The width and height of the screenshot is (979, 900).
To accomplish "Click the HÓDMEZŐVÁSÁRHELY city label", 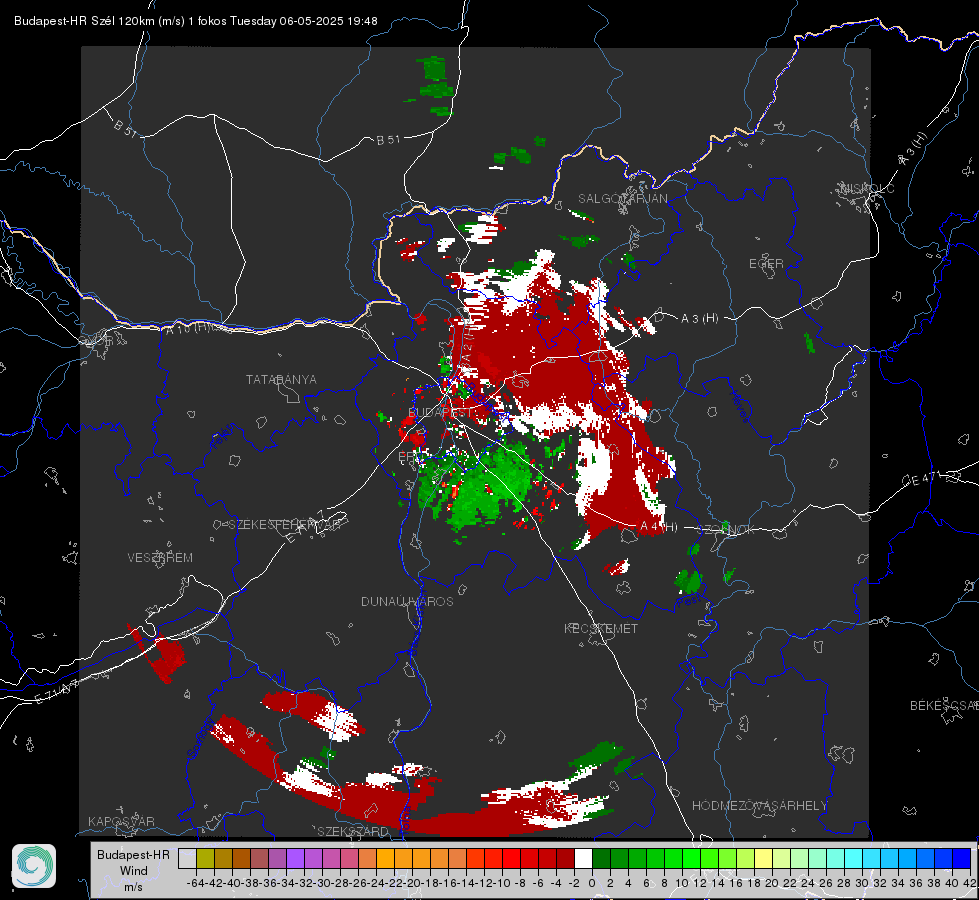I will tap(759, 806).
